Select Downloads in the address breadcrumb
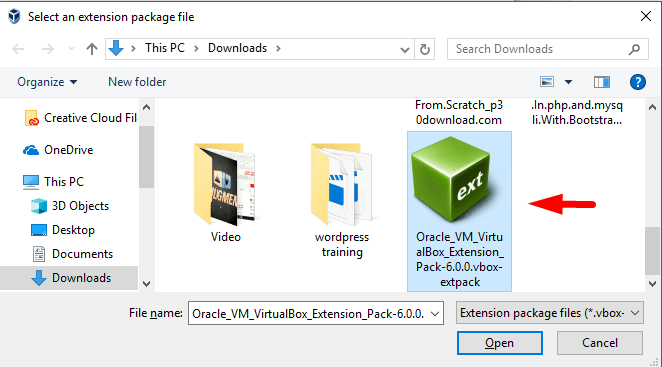This screenshot has height=367, width=662. point(237,48)
